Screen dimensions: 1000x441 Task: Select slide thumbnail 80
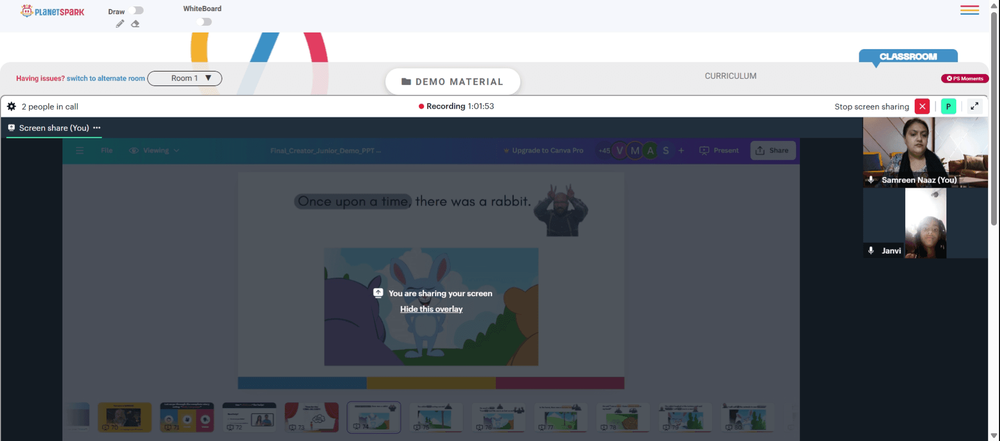(x=748, y=417)
